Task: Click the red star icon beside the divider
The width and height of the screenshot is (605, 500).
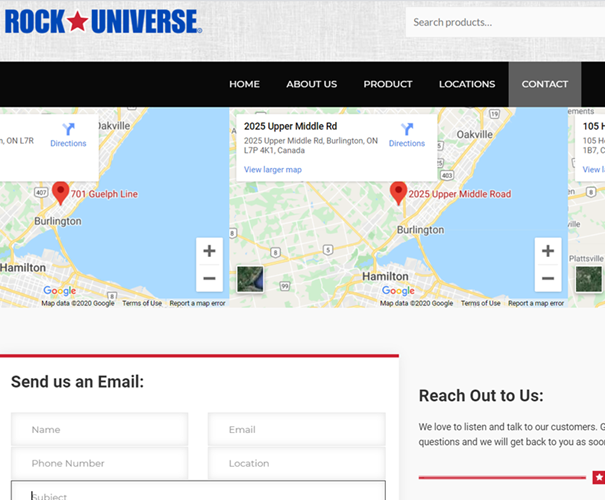Action: tap(599, 478)
